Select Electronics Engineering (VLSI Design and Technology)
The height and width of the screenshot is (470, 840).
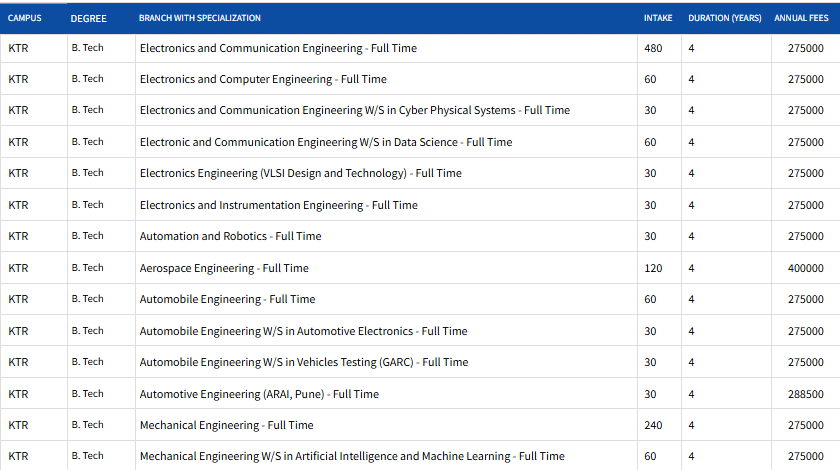[x=300, y=173]
